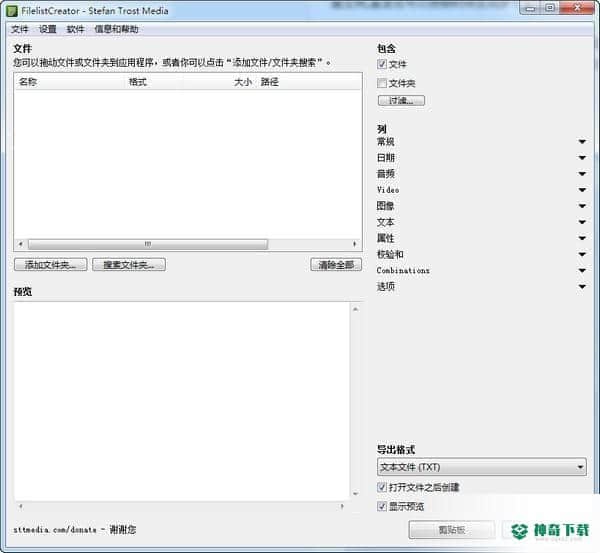Open the 设置 menu
The width and height of the screenshot is (600, 553).
tap(48, 29)
